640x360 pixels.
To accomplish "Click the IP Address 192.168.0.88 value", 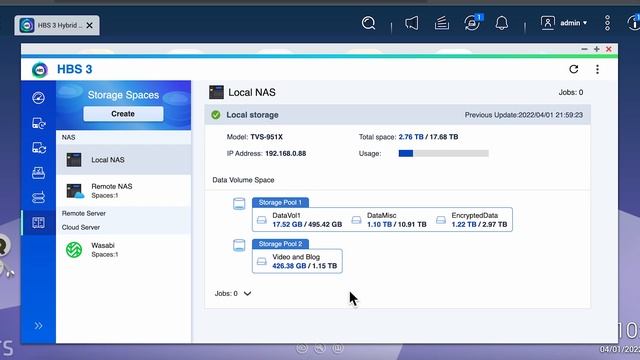I will pos(286,153).
